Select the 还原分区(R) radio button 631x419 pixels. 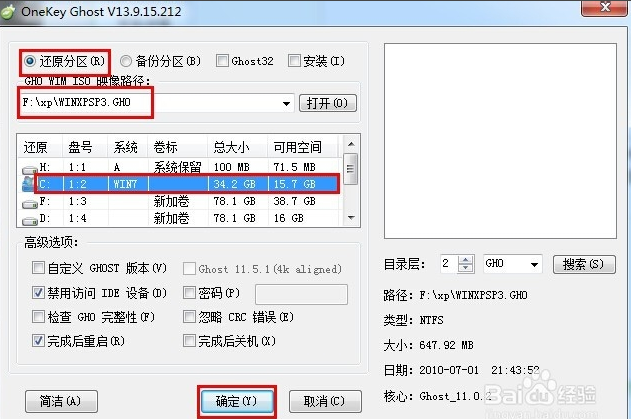(30, 61)
